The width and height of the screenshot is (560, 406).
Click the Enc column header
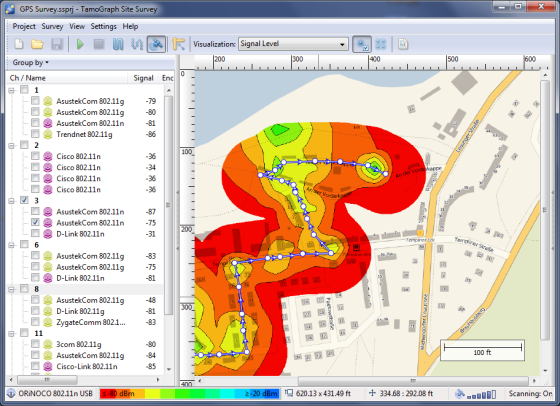(x=167, y=78)
